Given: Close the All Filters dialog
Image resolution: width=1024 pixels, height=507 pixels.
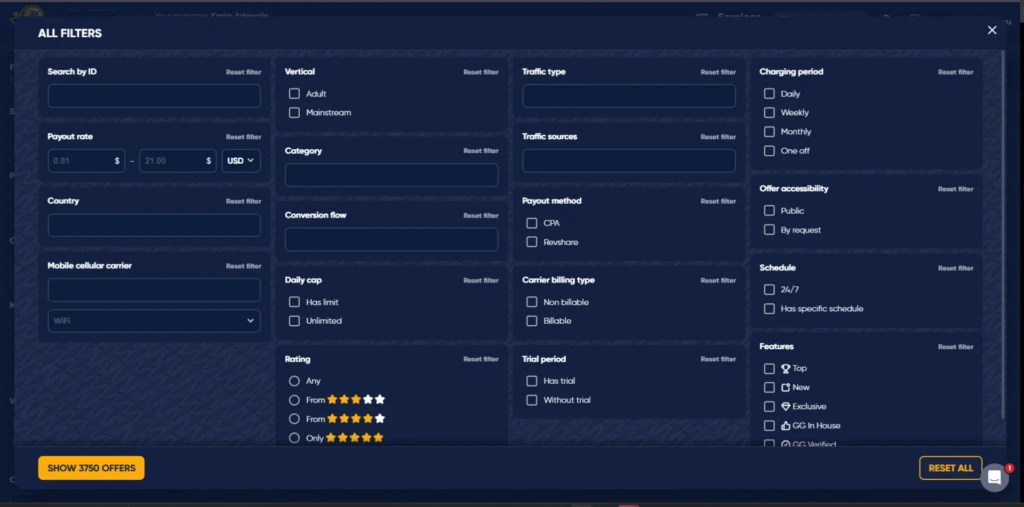Looking at the screenshot, I should [992, 30].
